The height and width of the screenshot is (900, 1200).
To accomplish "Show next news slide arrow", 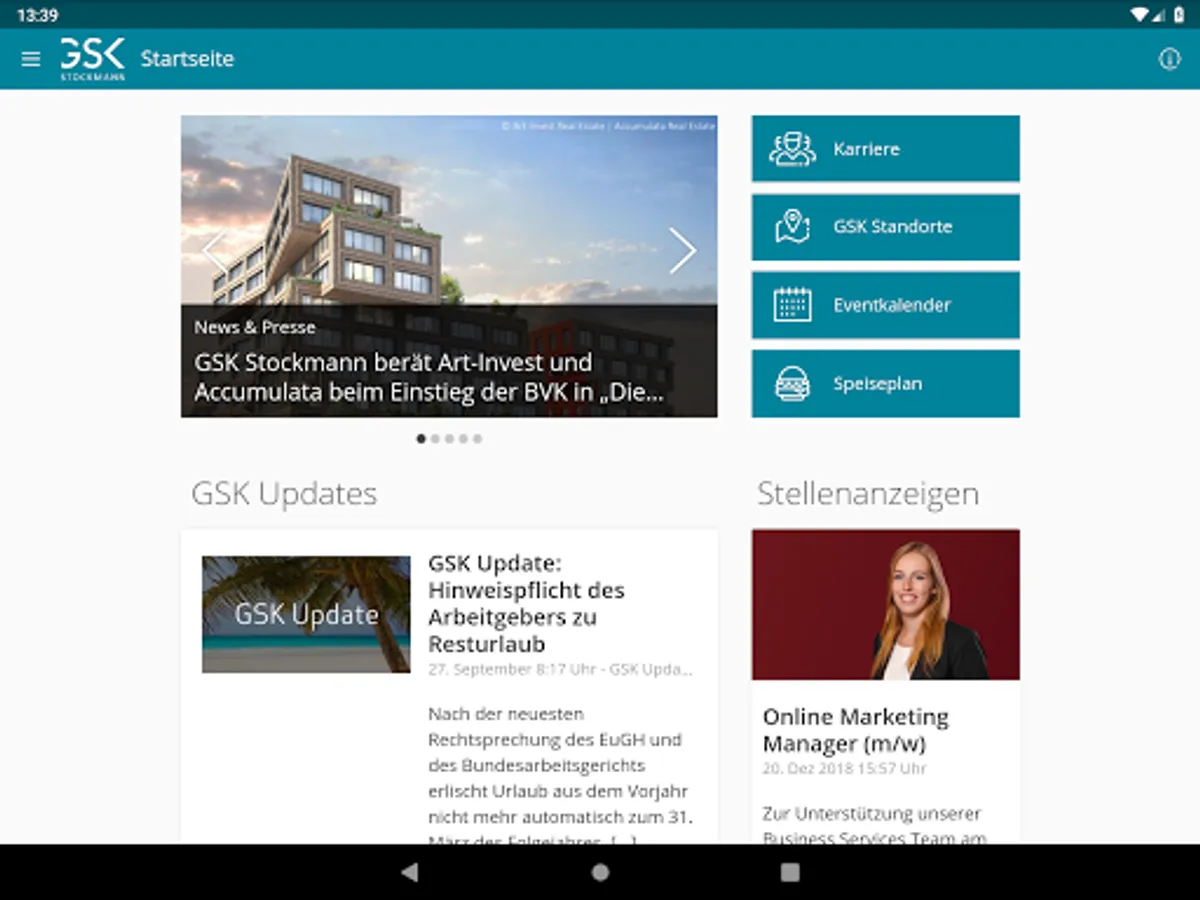I will click(x=683, y=251).
